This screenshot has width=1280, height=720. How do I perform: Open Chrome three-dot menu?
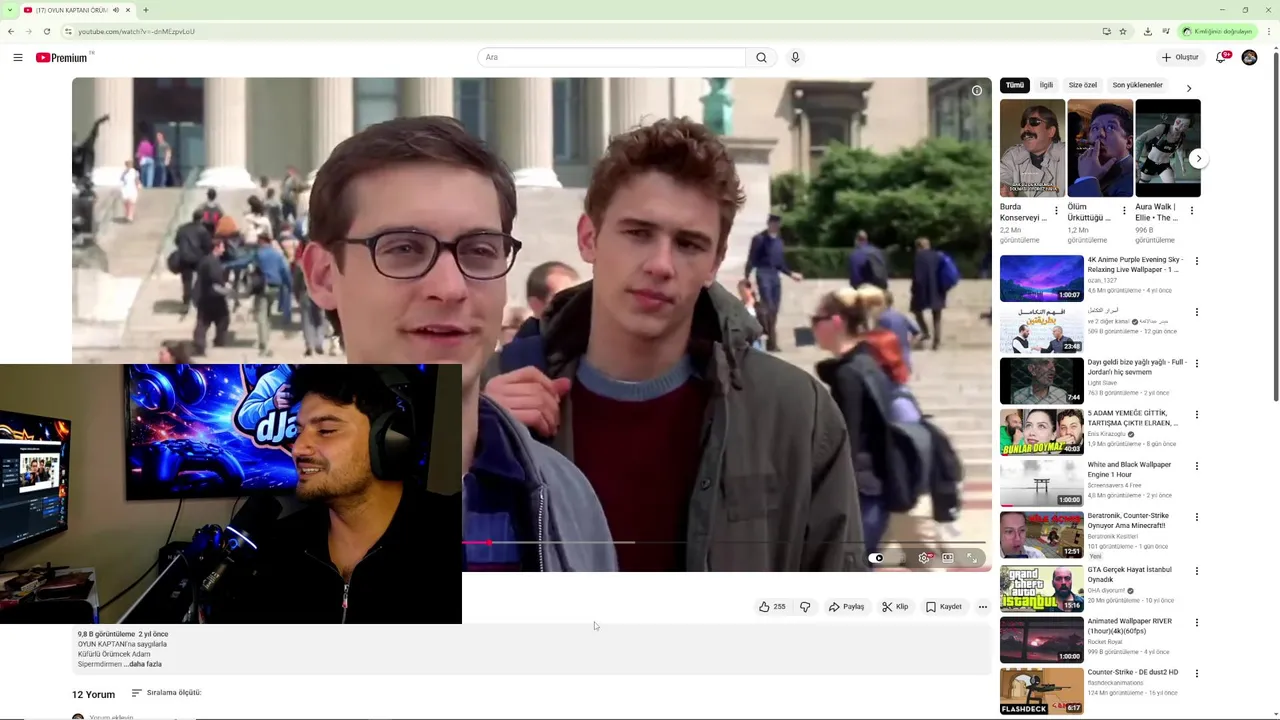1270,31
